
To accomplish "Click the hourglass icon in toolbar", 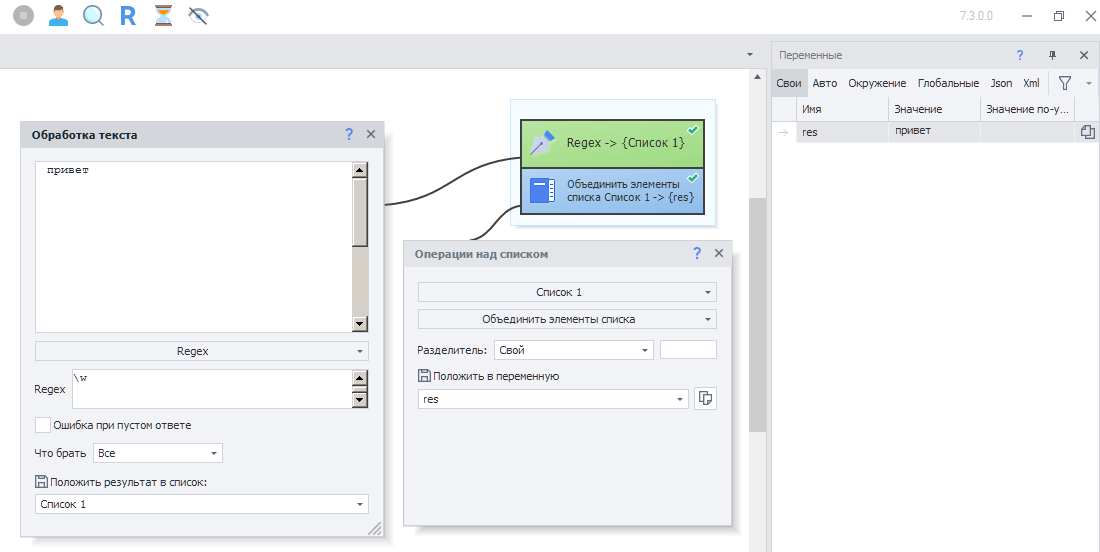I will coord(163,16).
